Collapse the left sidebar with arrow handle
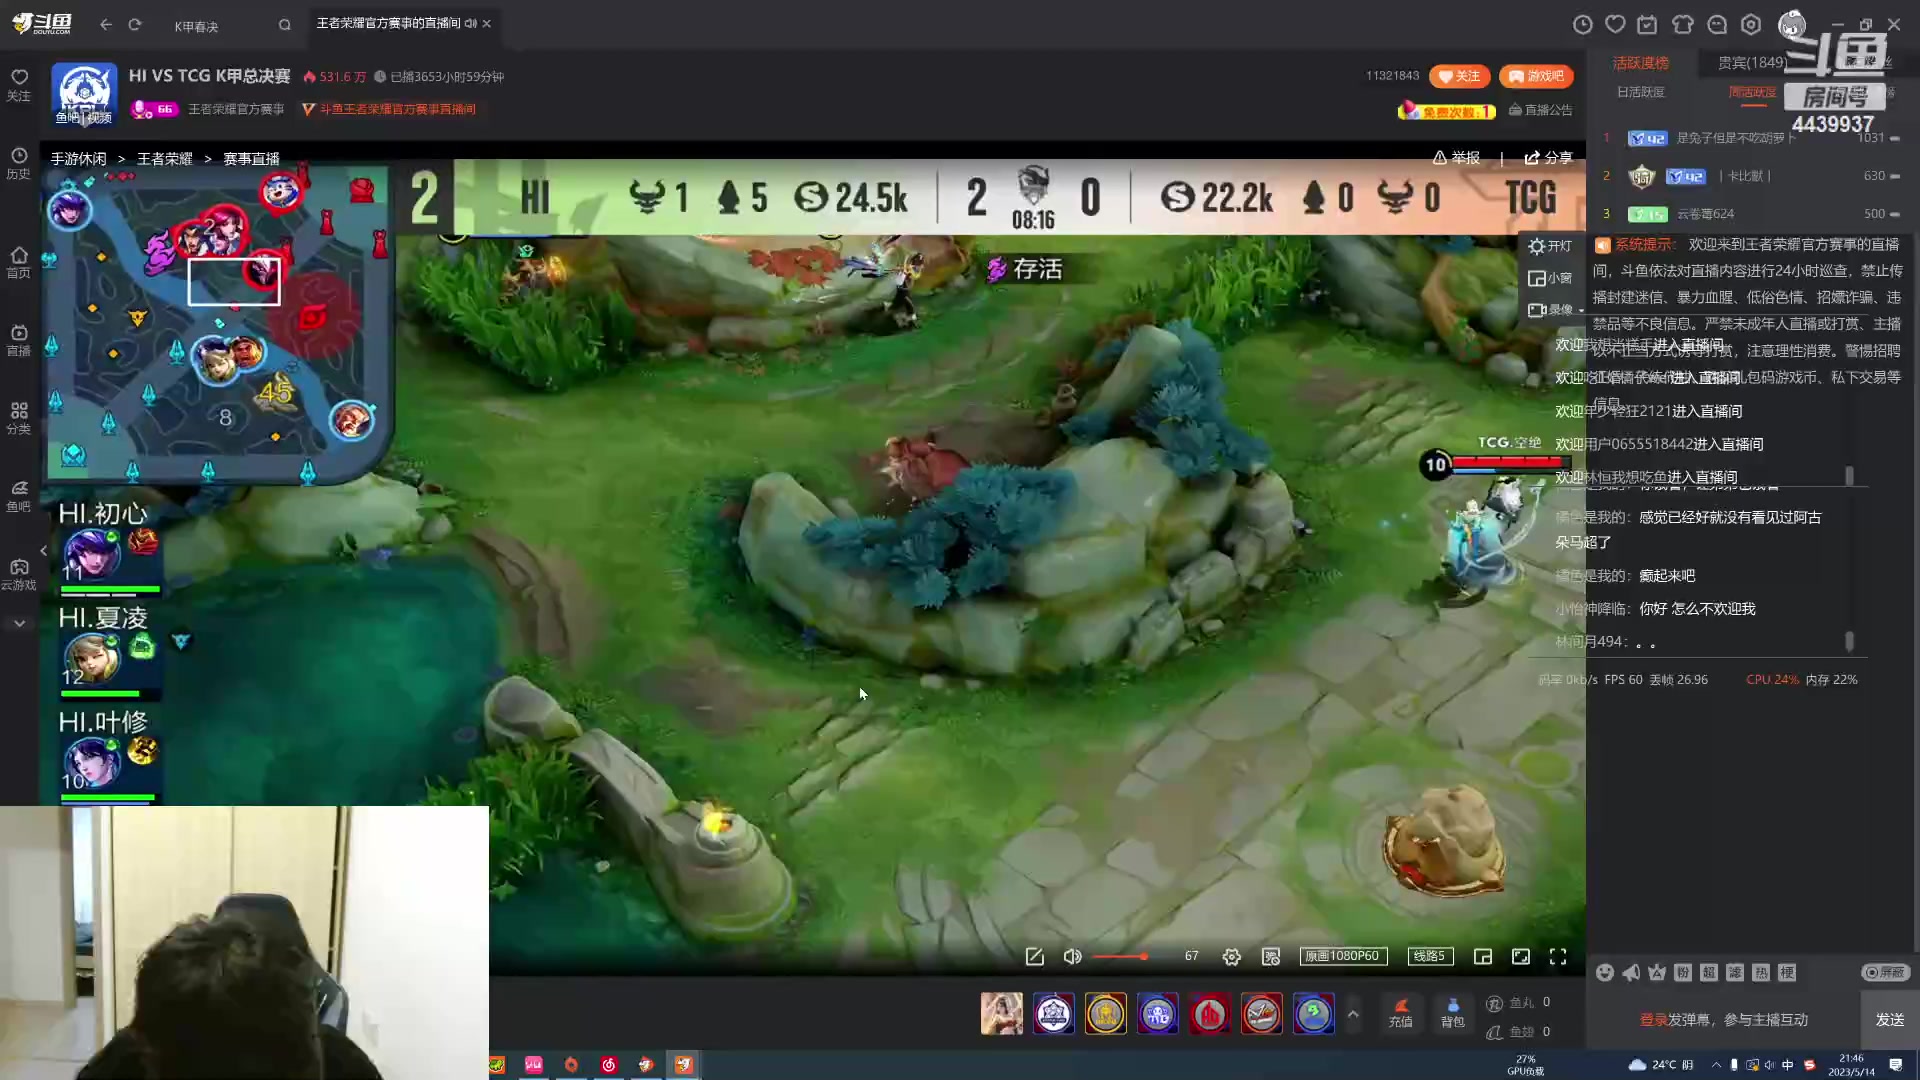The image size is (1920, 1080). pos(43,551)
